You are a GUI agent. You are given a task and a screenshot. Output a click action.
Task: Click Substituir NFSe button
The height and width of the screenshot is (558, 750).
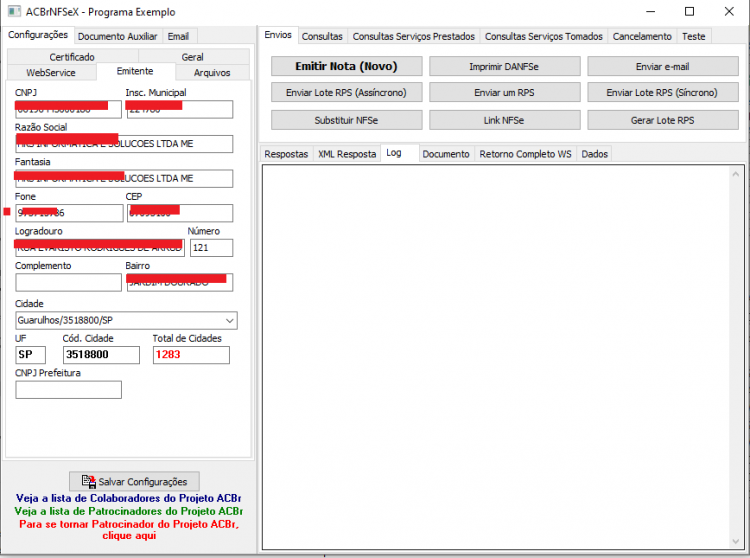click(346, 120)
